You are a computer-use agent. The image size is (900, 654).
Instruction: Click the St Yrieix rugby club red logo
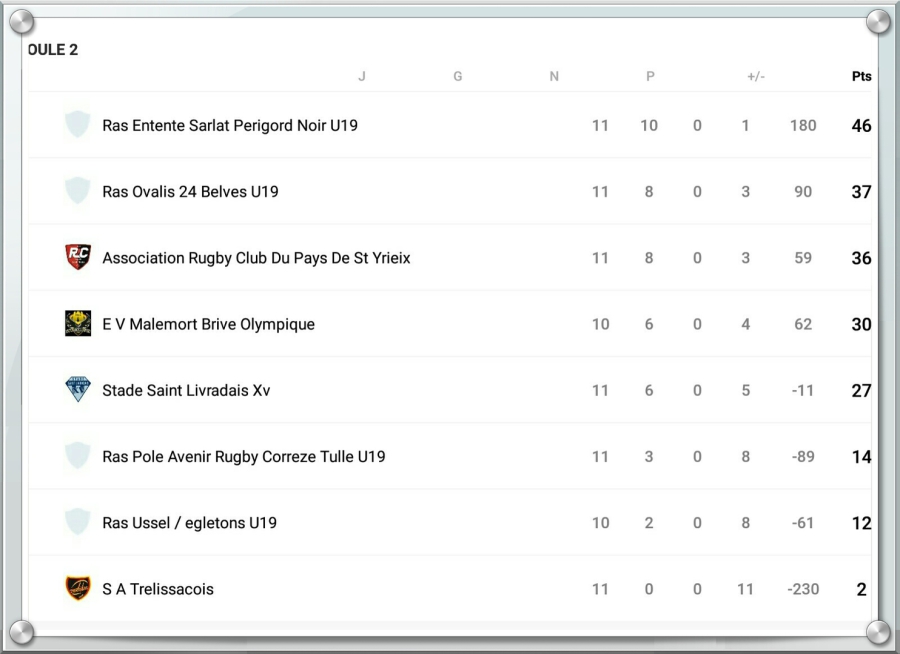pyautogui.click(x=77, y=257)
